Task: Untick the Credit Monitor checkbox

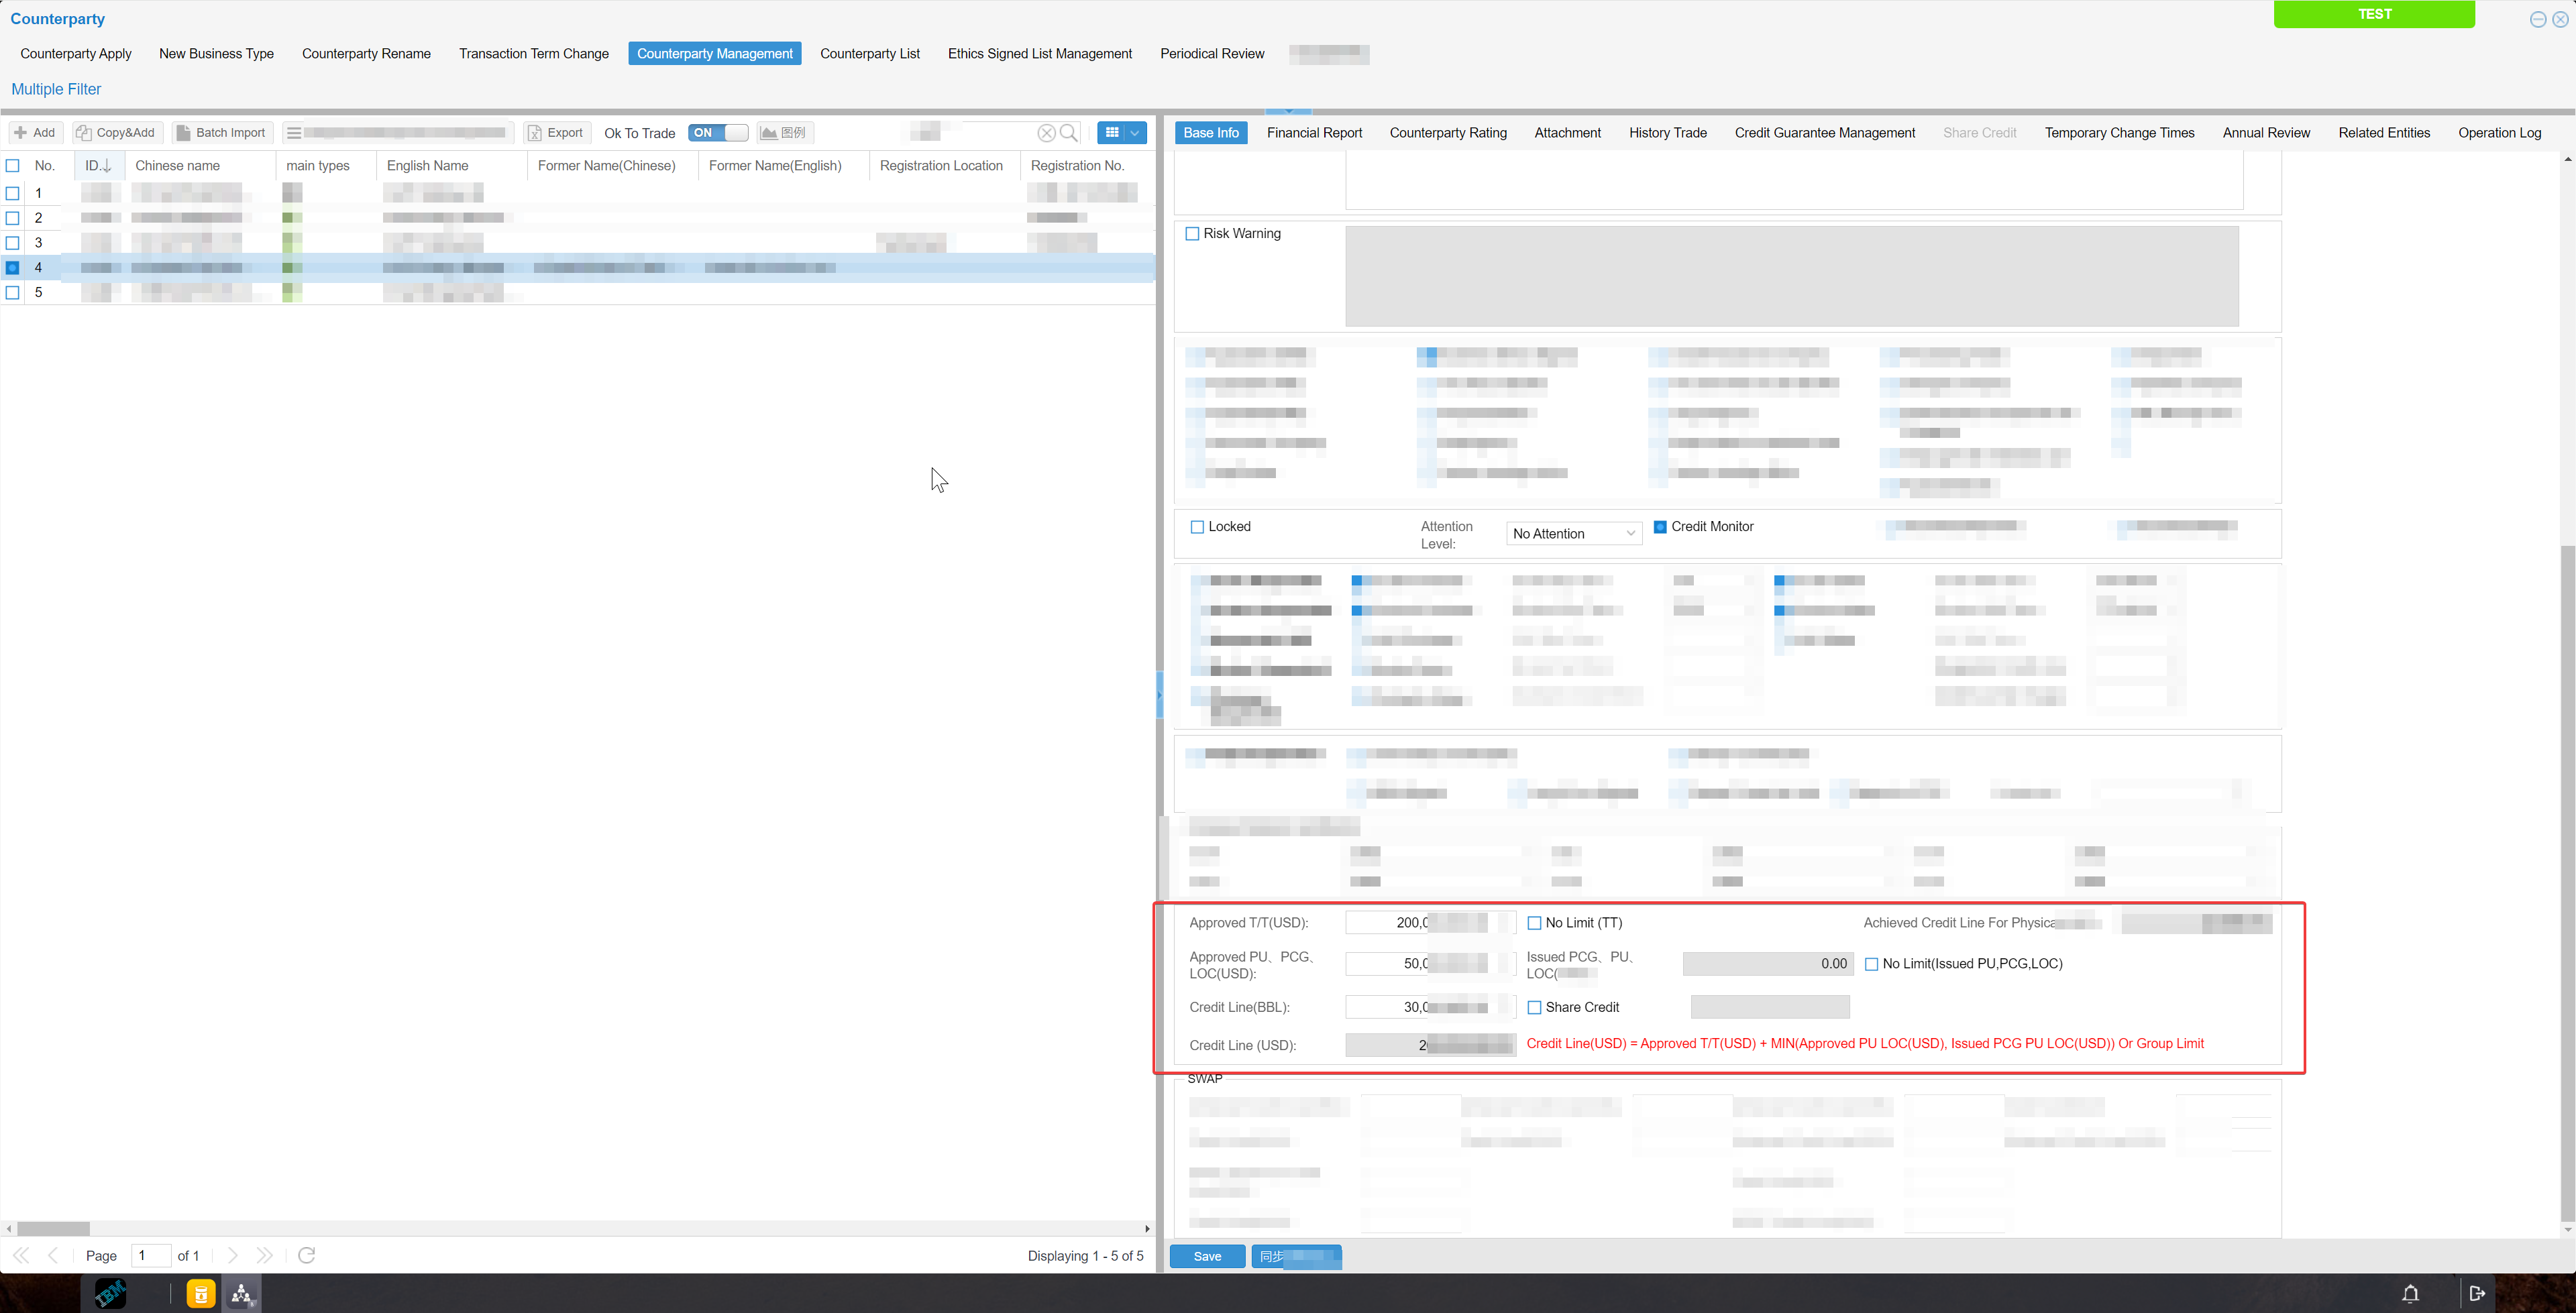Action: click(1660, 527)
